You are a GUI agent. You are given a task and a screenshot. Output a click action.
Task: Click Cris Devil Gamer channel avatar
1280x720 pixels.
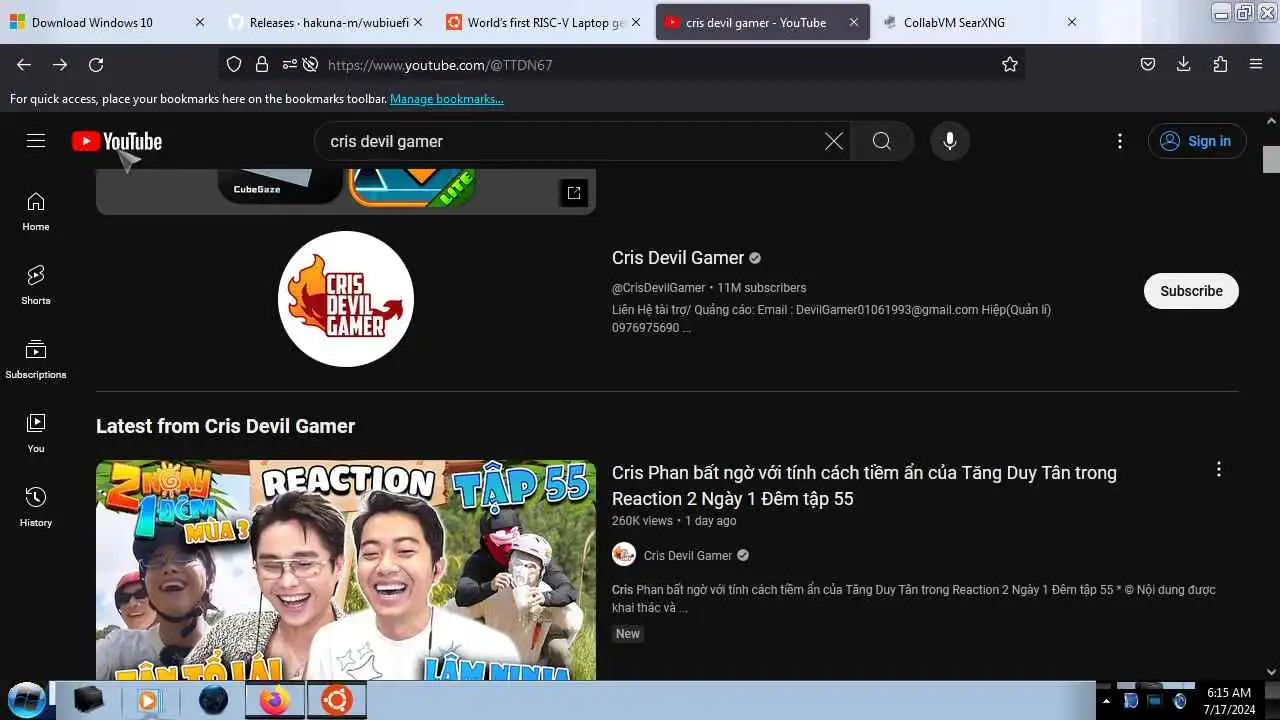click(346, 299)
